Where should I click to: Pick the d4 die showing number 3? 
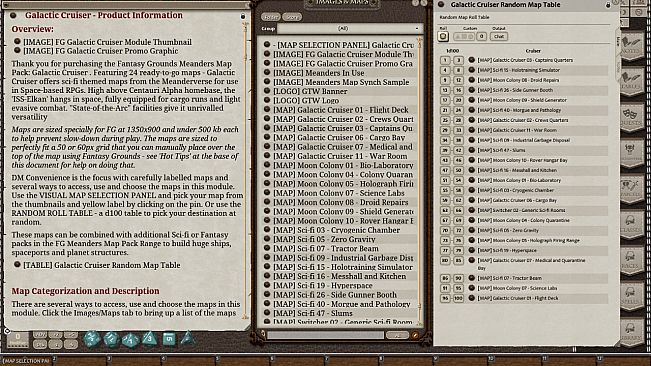pyautogui.click(x=149, y=339)
